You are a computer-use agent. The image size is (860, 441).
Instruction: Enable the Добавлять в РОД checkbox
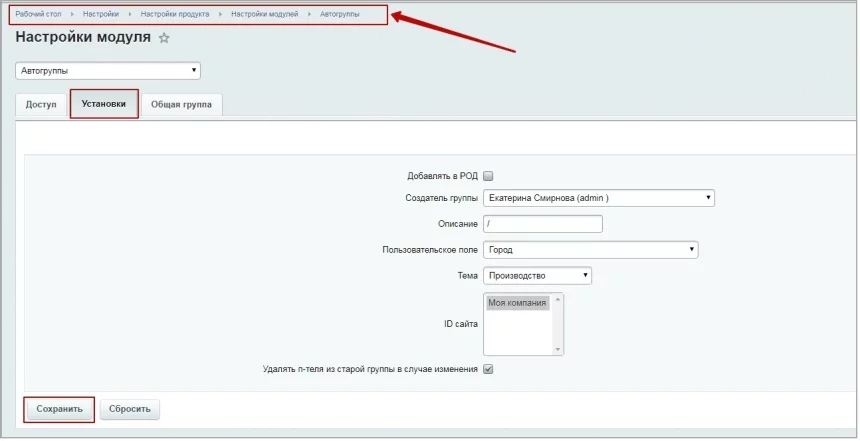pyautogui.click(x=488, y=175)
